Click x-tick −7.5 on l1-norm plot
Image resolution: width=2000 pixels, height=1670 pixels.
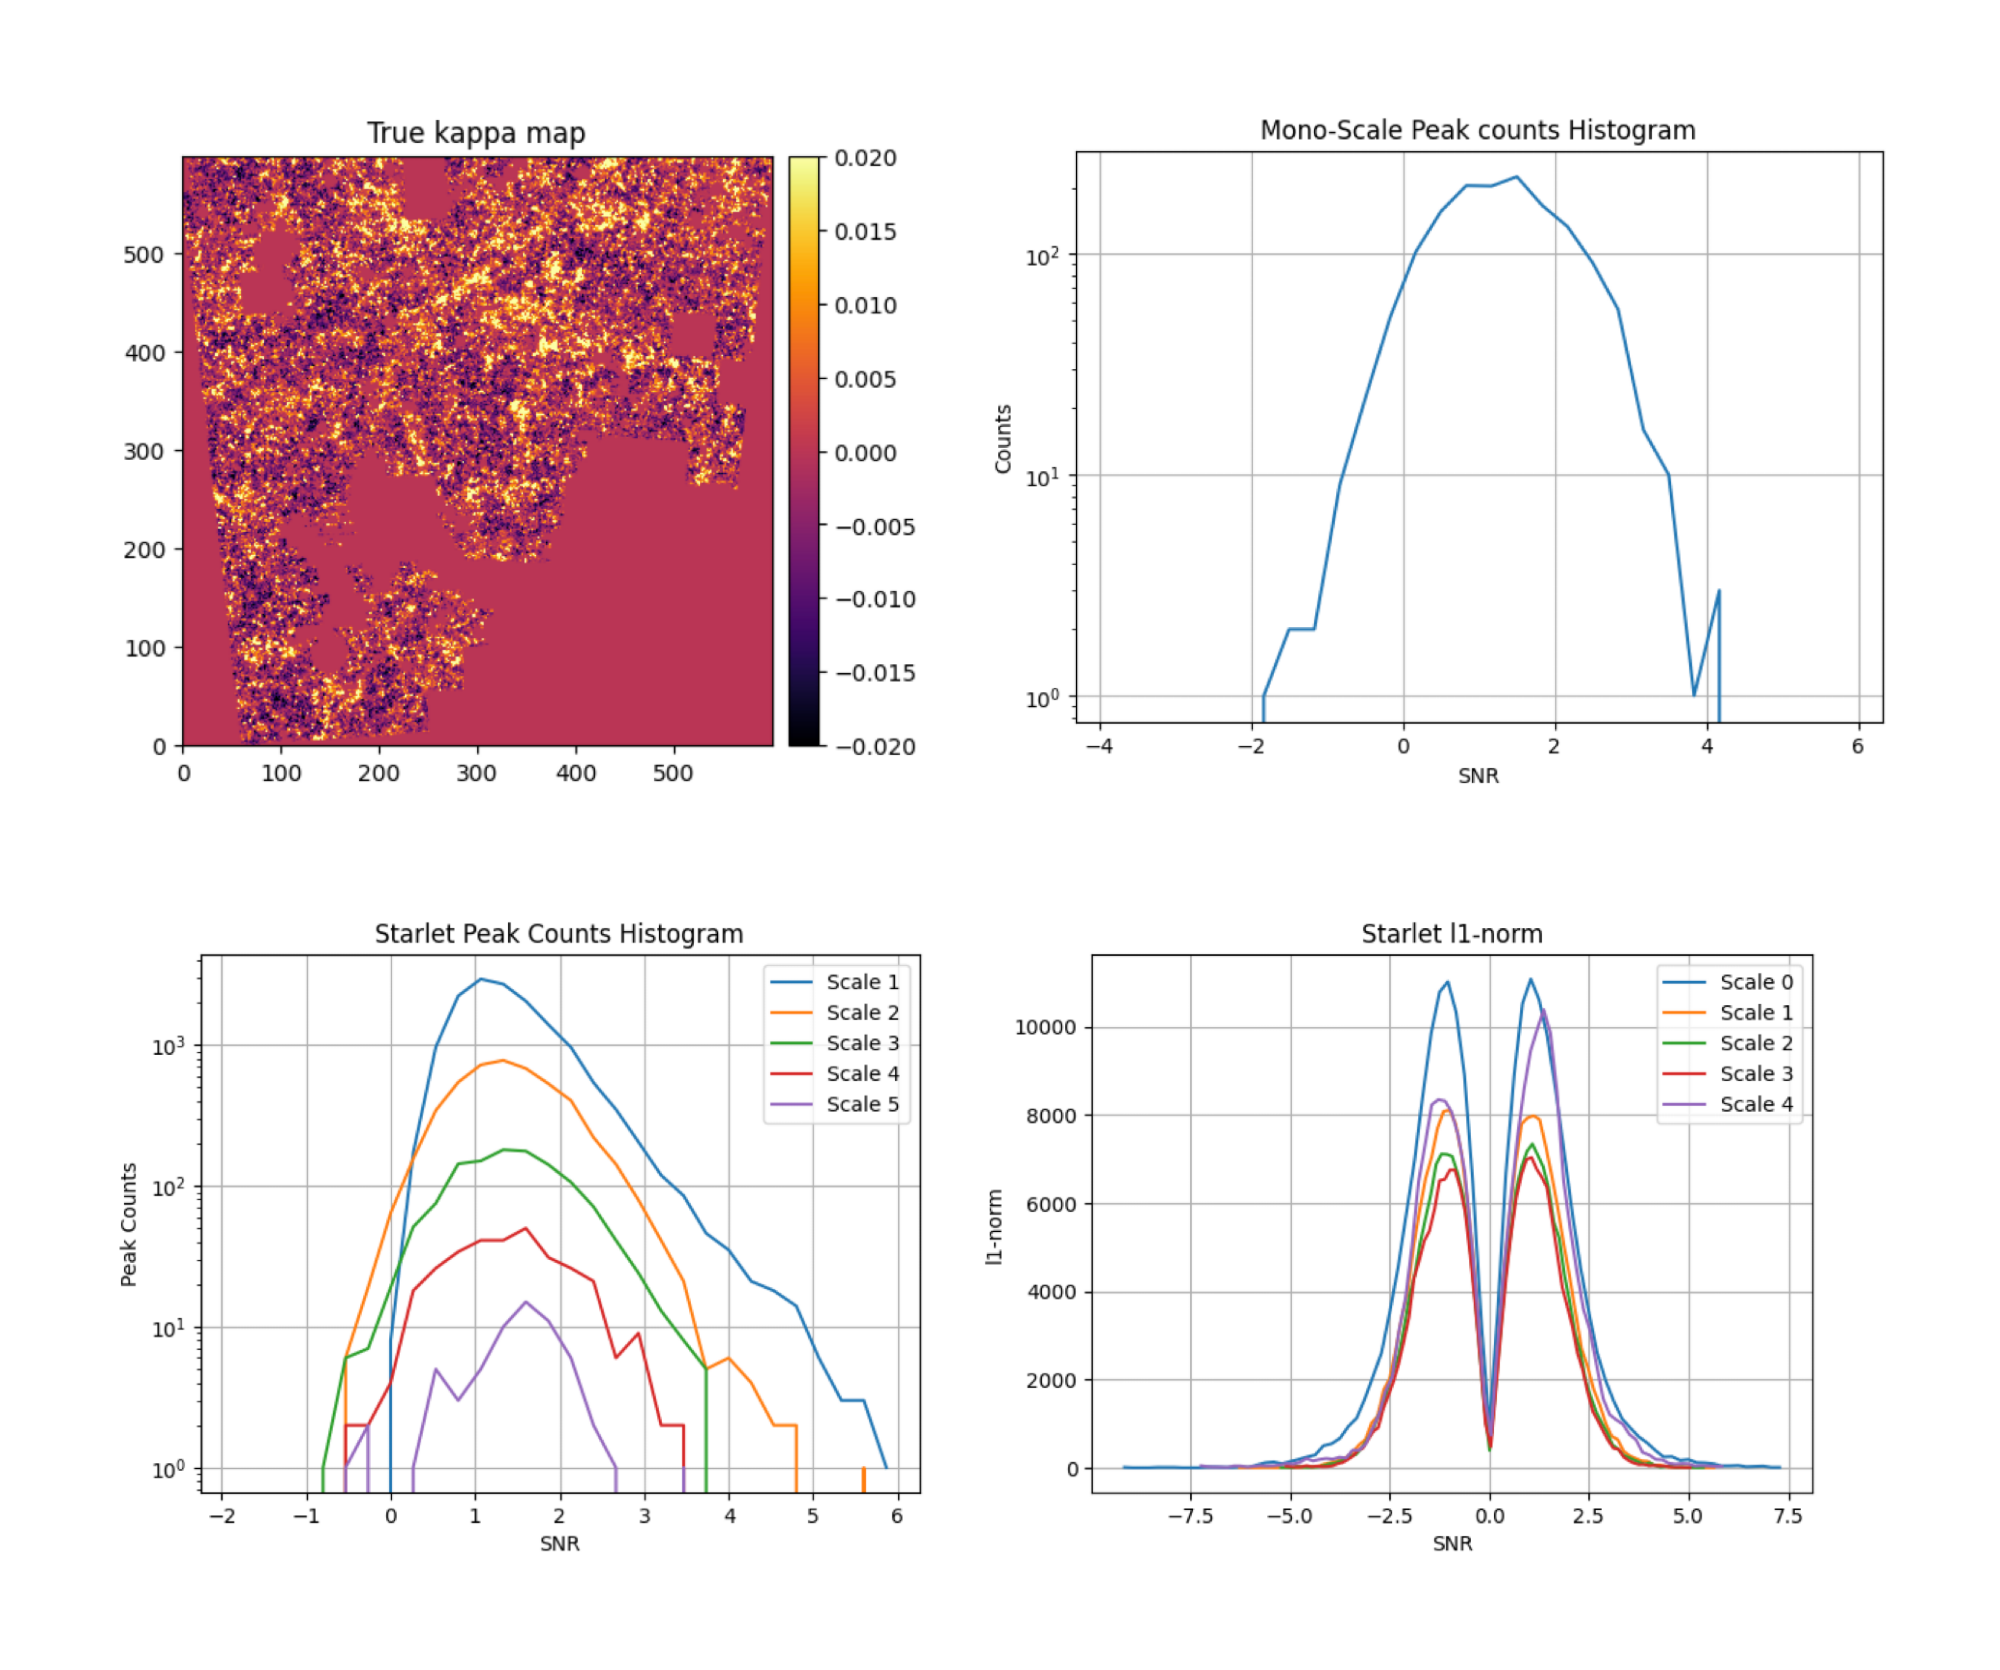[1190, 1517]
